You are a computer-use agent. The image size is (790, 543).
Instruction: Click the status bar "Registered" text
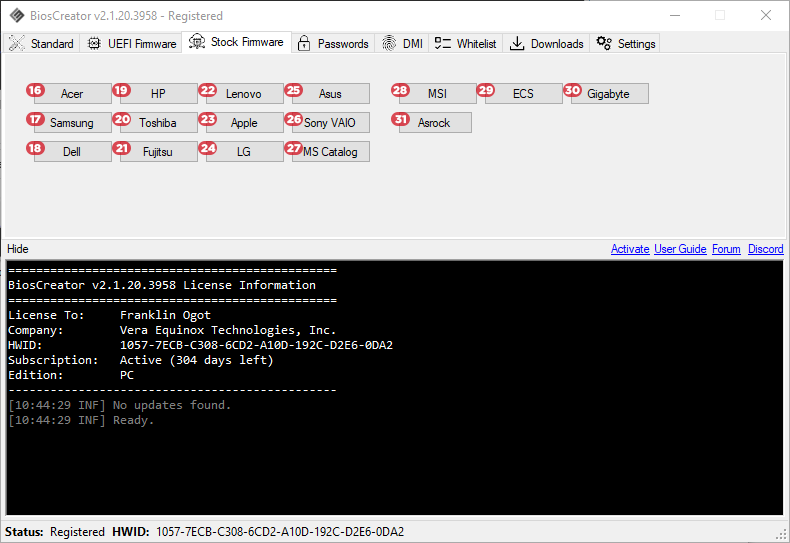(77, 532)
